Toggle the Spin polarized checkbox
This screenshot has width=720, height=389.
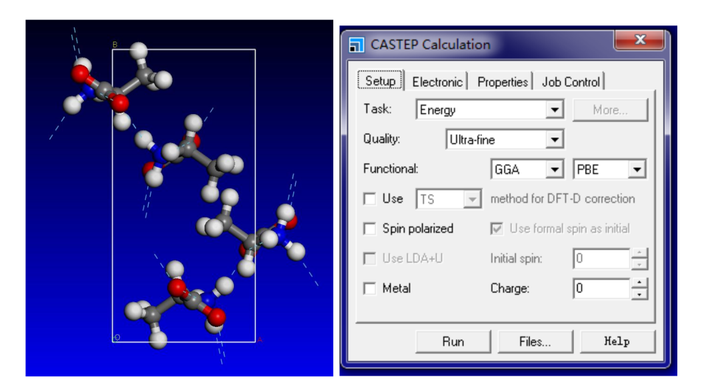point(370,229)
